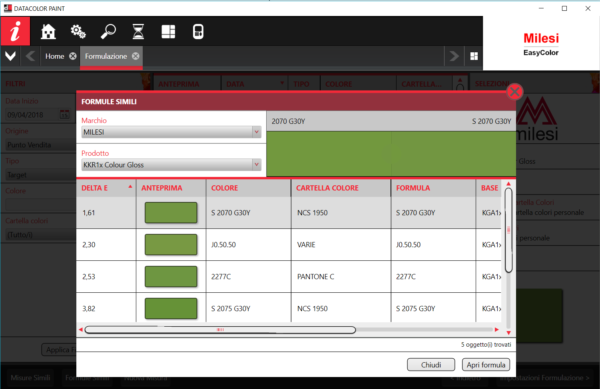Open the settings gears icon

[x=78, y=31]
